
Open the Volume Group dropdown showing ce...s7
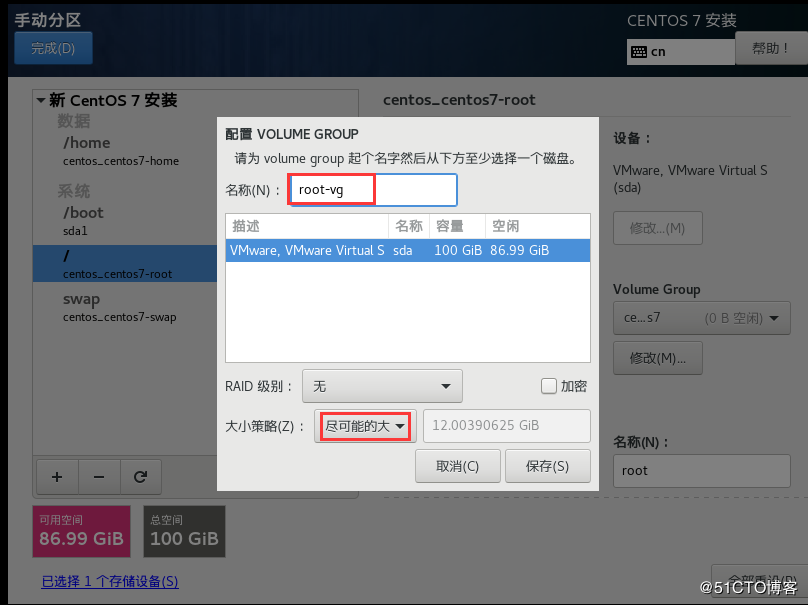pyautogui.click(x=701, y=318)
